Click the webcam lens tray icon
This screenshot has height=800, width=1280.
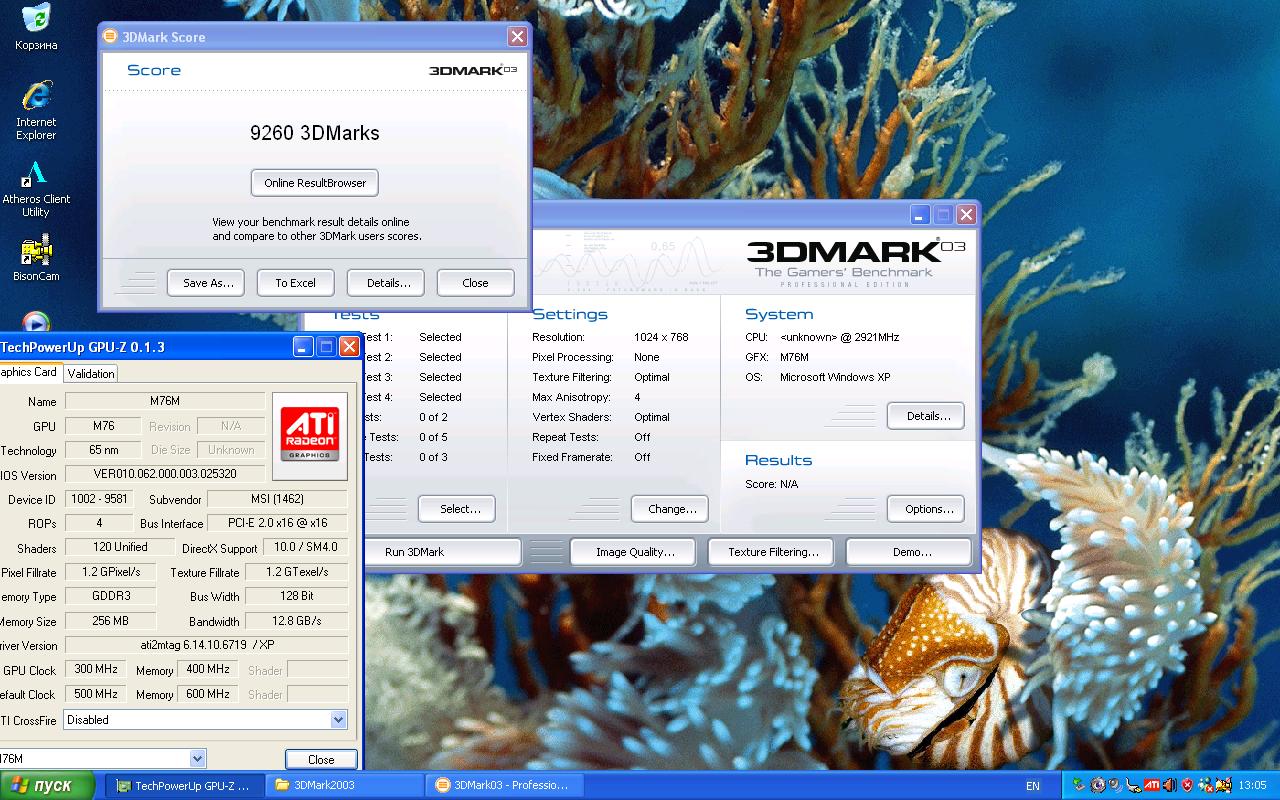click(x=1098, y=785)
